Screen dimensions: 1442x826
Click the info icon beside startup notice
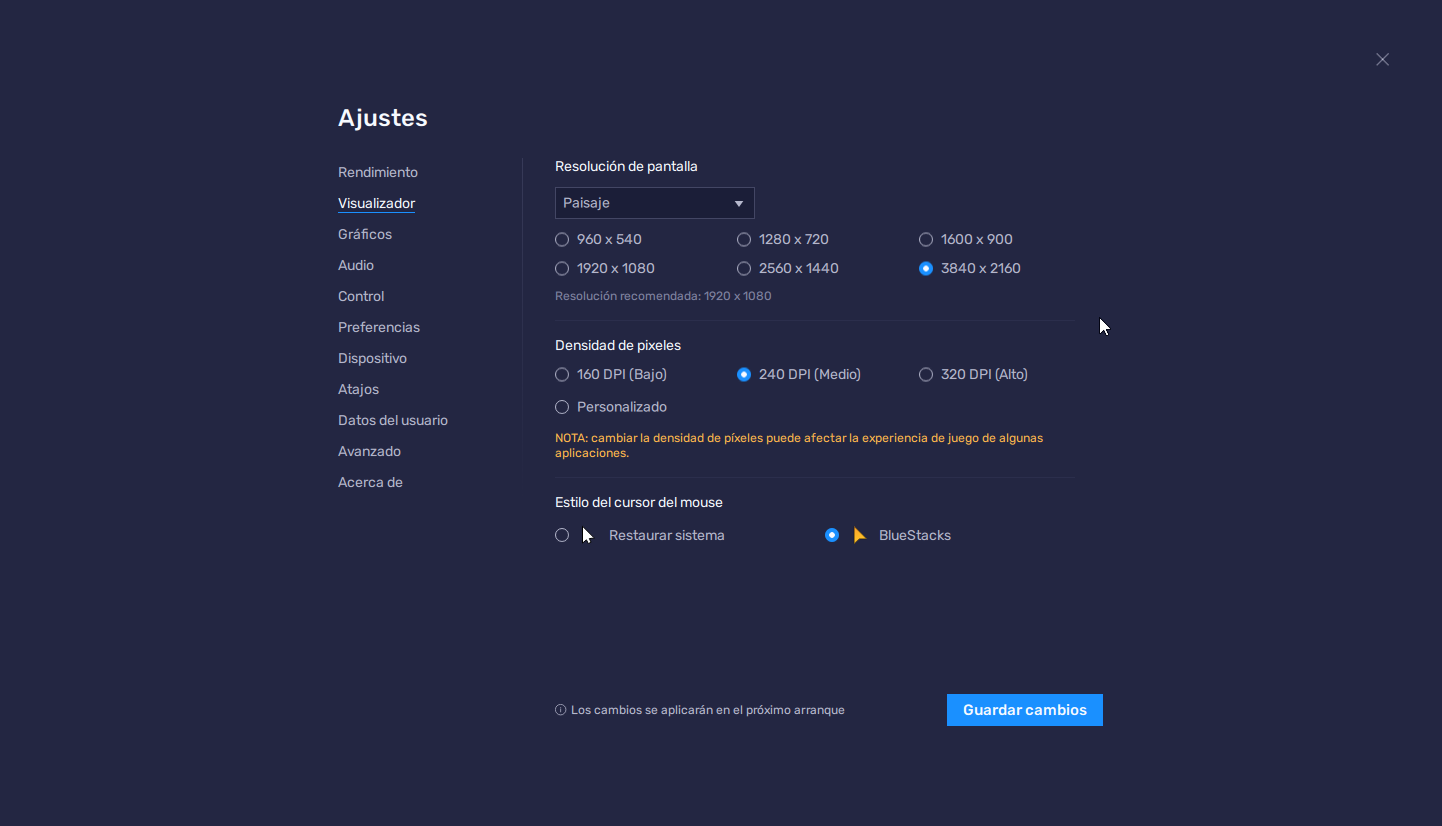560,710
